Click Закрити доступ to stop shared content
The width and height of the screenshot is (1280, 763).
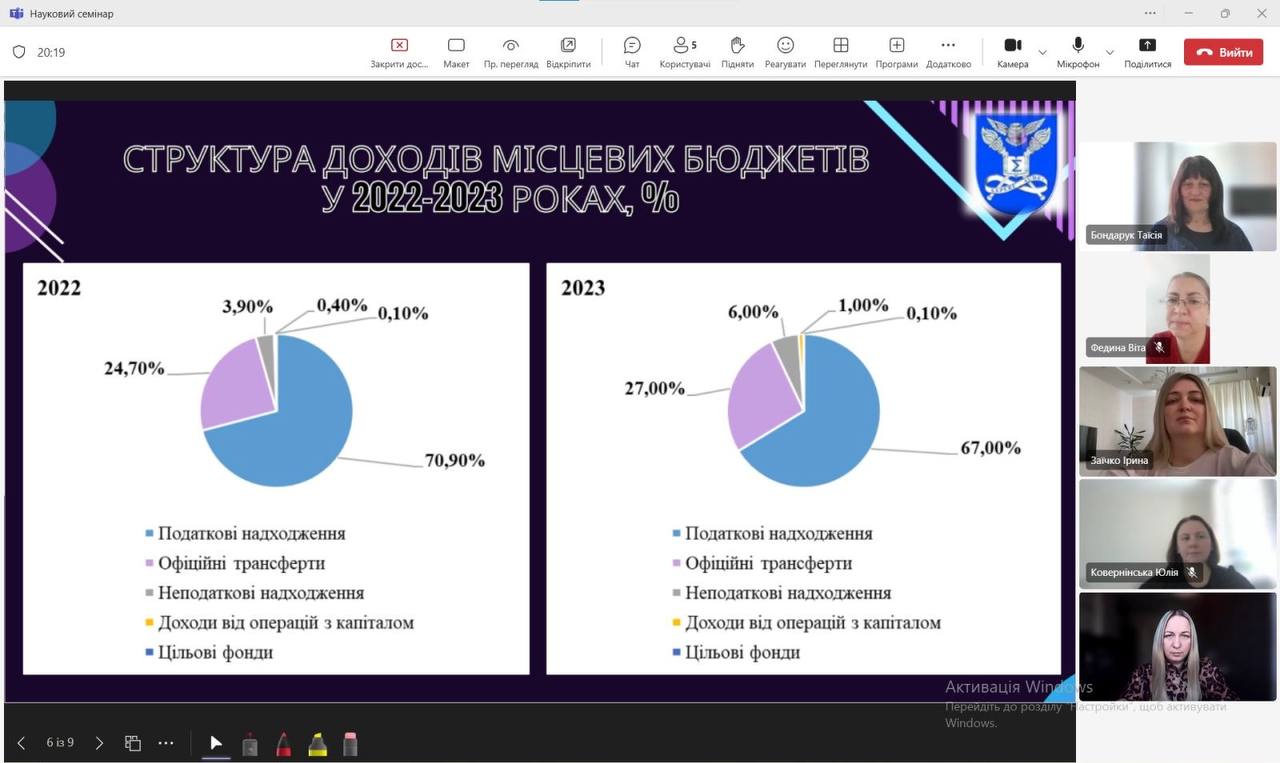click(x=399, y=52)
